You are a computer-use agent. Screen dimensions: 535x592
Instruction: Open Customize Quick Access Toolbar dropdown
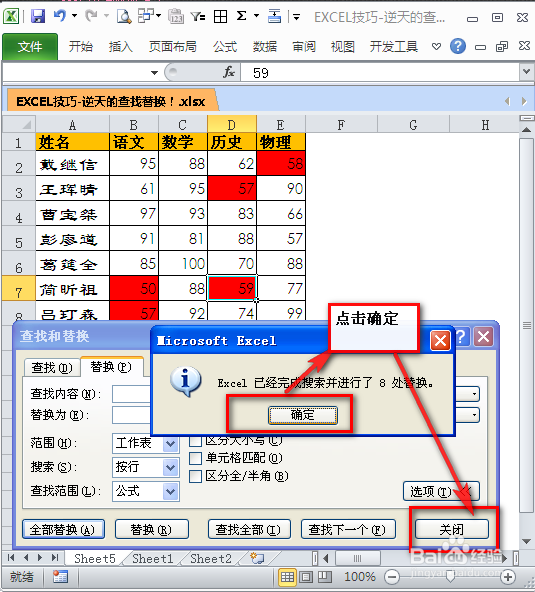297,17
